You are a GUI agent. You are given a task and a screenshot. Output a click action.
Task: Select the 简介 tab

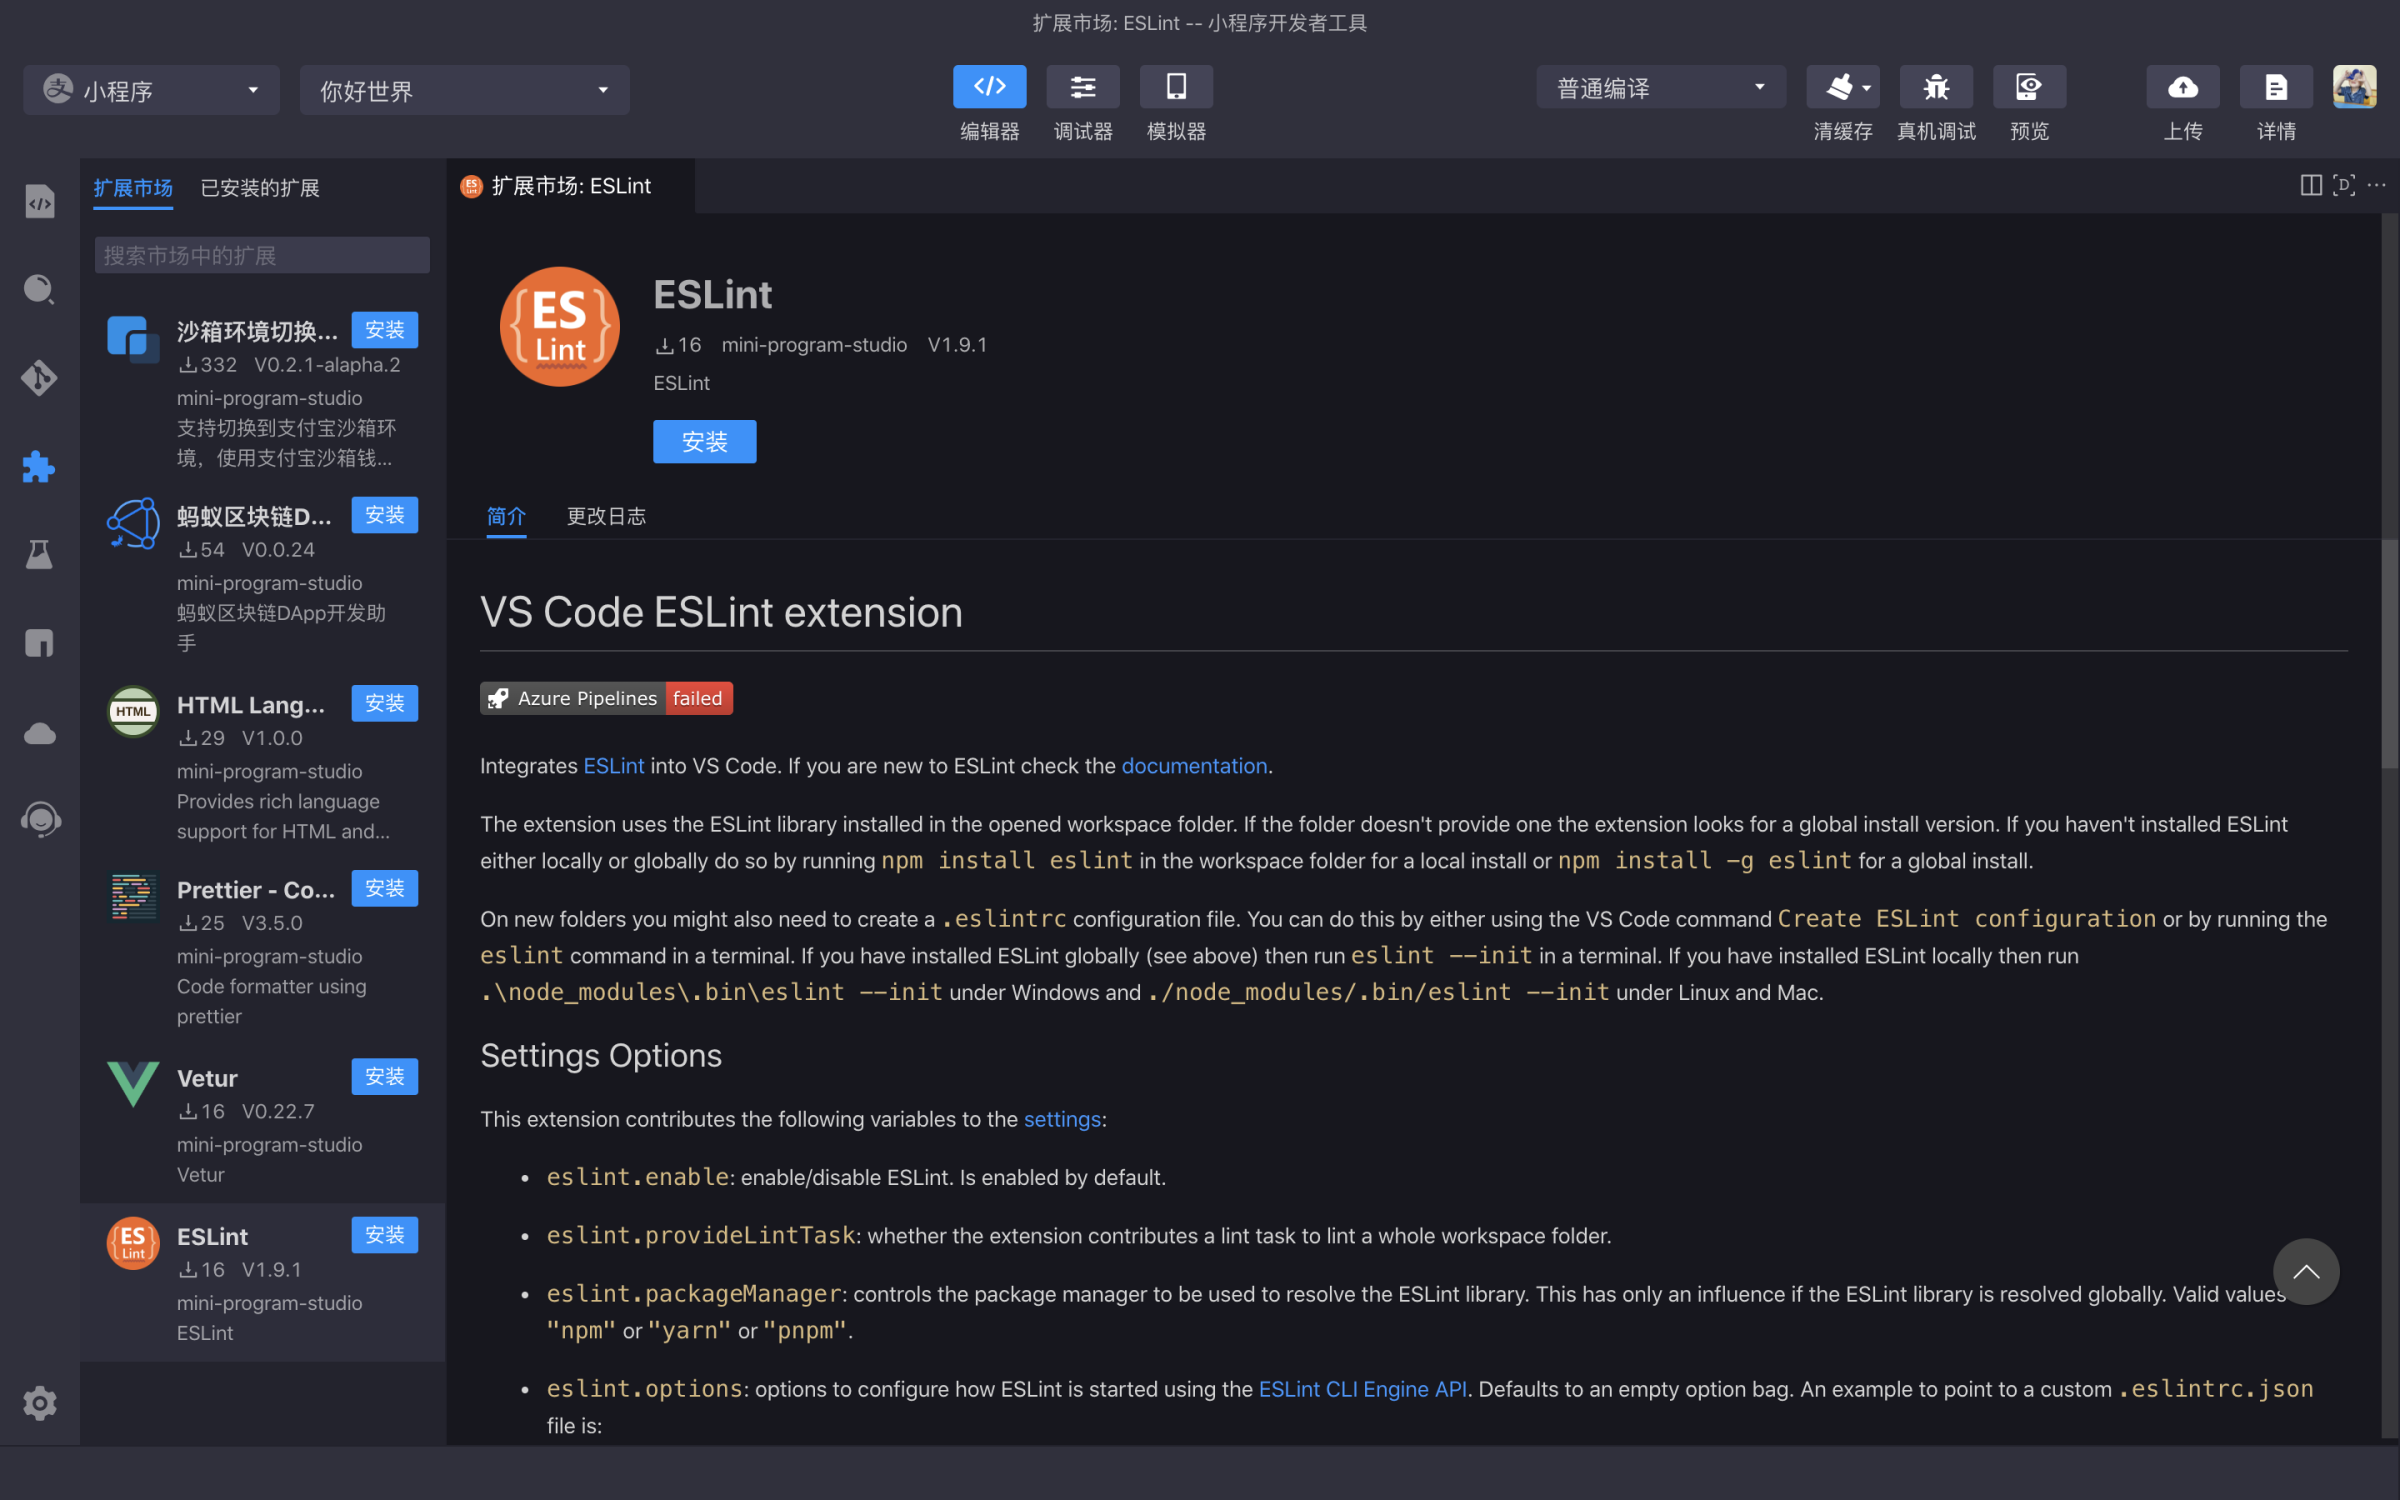point(506,516)
